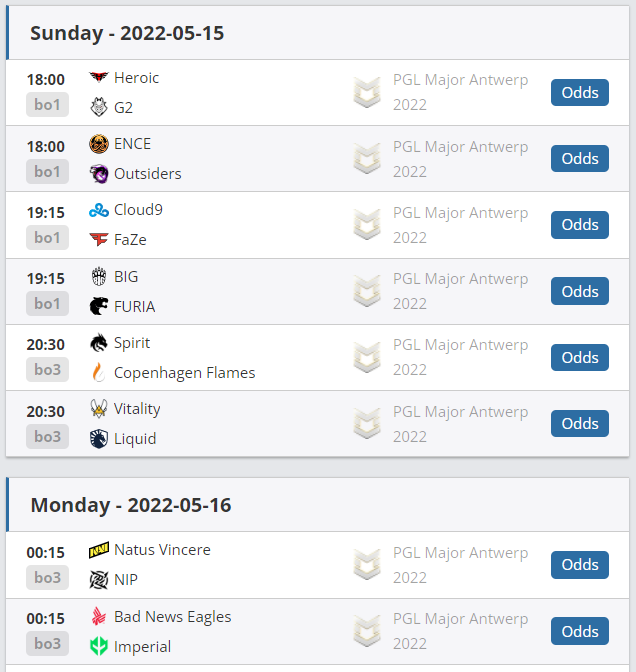
Task: Click the bo3 badge for Spirit match
Action: point(47,370)
